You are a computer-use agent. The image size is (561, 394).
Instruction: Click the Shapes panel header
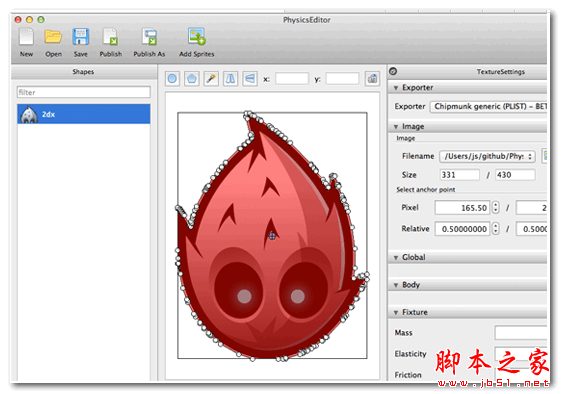(84, 72)
